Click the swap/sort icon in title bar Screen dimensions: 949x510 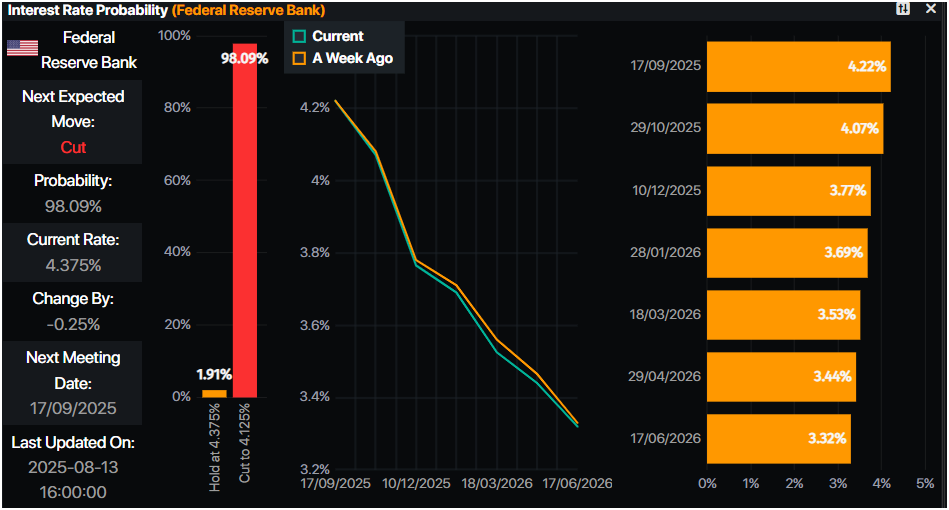click(902, 9)
